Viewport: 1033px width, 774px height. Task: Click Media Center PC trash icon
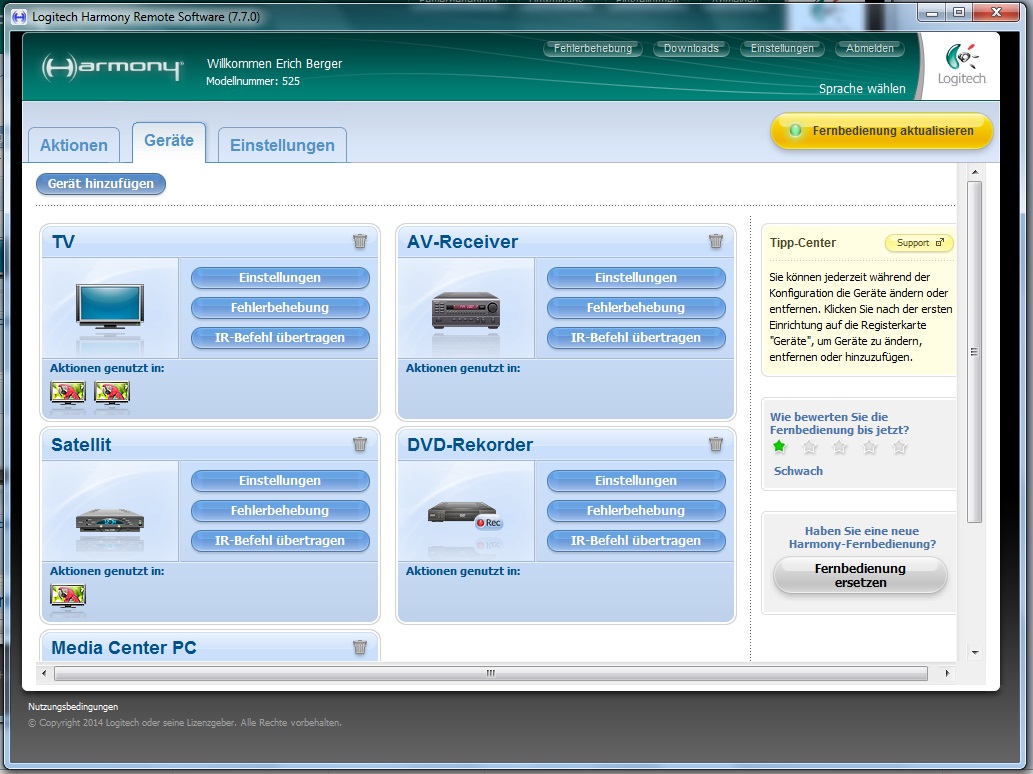click(360, 647)
